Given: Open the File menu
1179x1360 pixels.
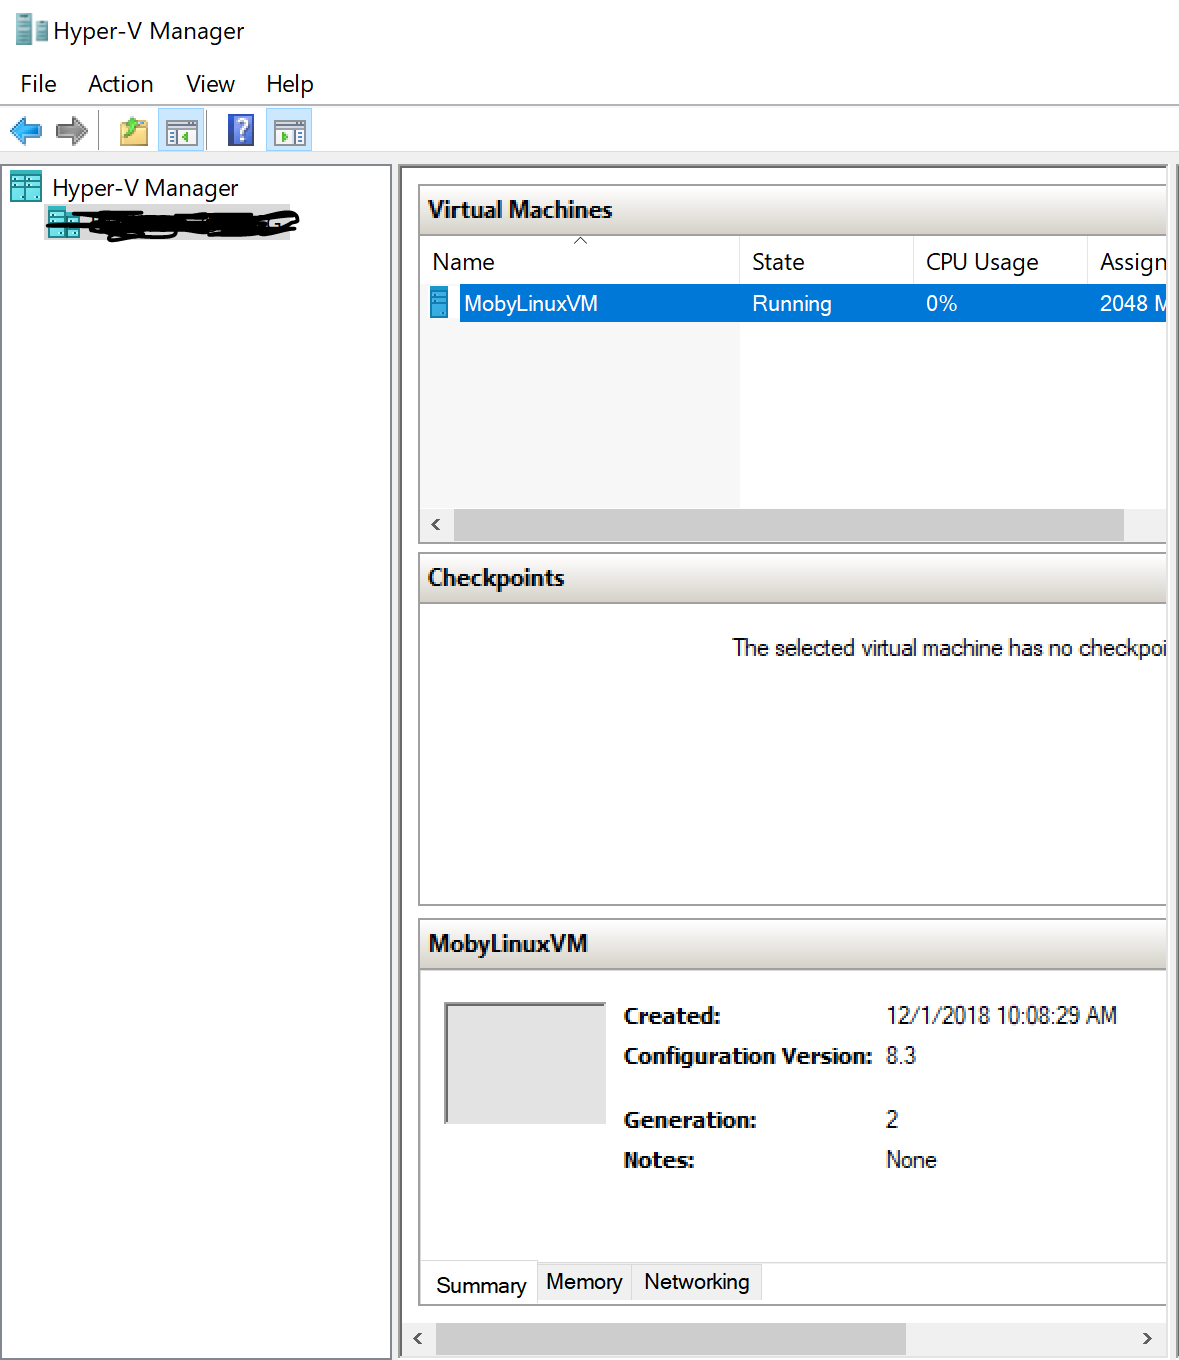Looking at the screenshot, I should (38, 84).
